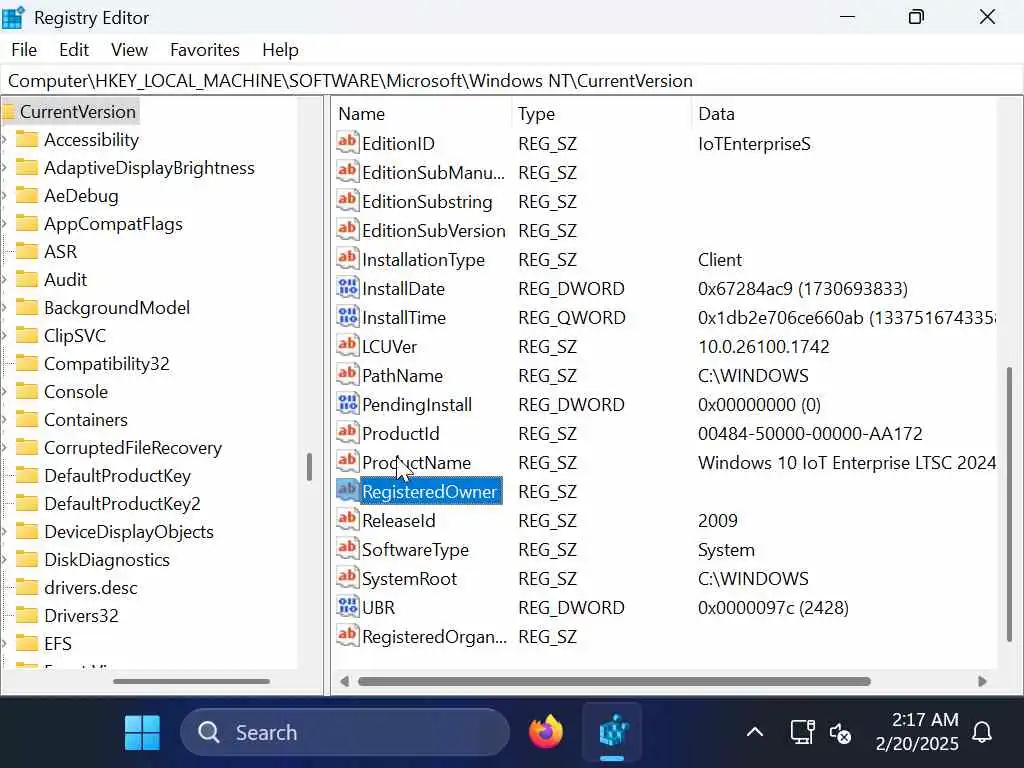Click the values pane horizontal scrollbar thumb
Screen dimensions: 1024x768
coord(614,681)
